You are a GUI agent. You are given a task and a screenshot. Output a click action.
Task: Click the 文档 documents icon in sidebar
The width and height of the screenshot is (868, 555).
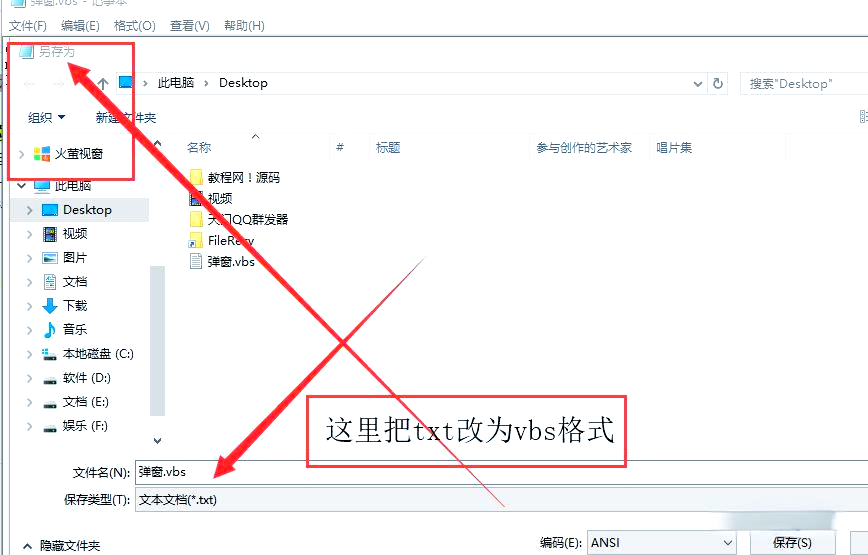[x=50, y=282]
